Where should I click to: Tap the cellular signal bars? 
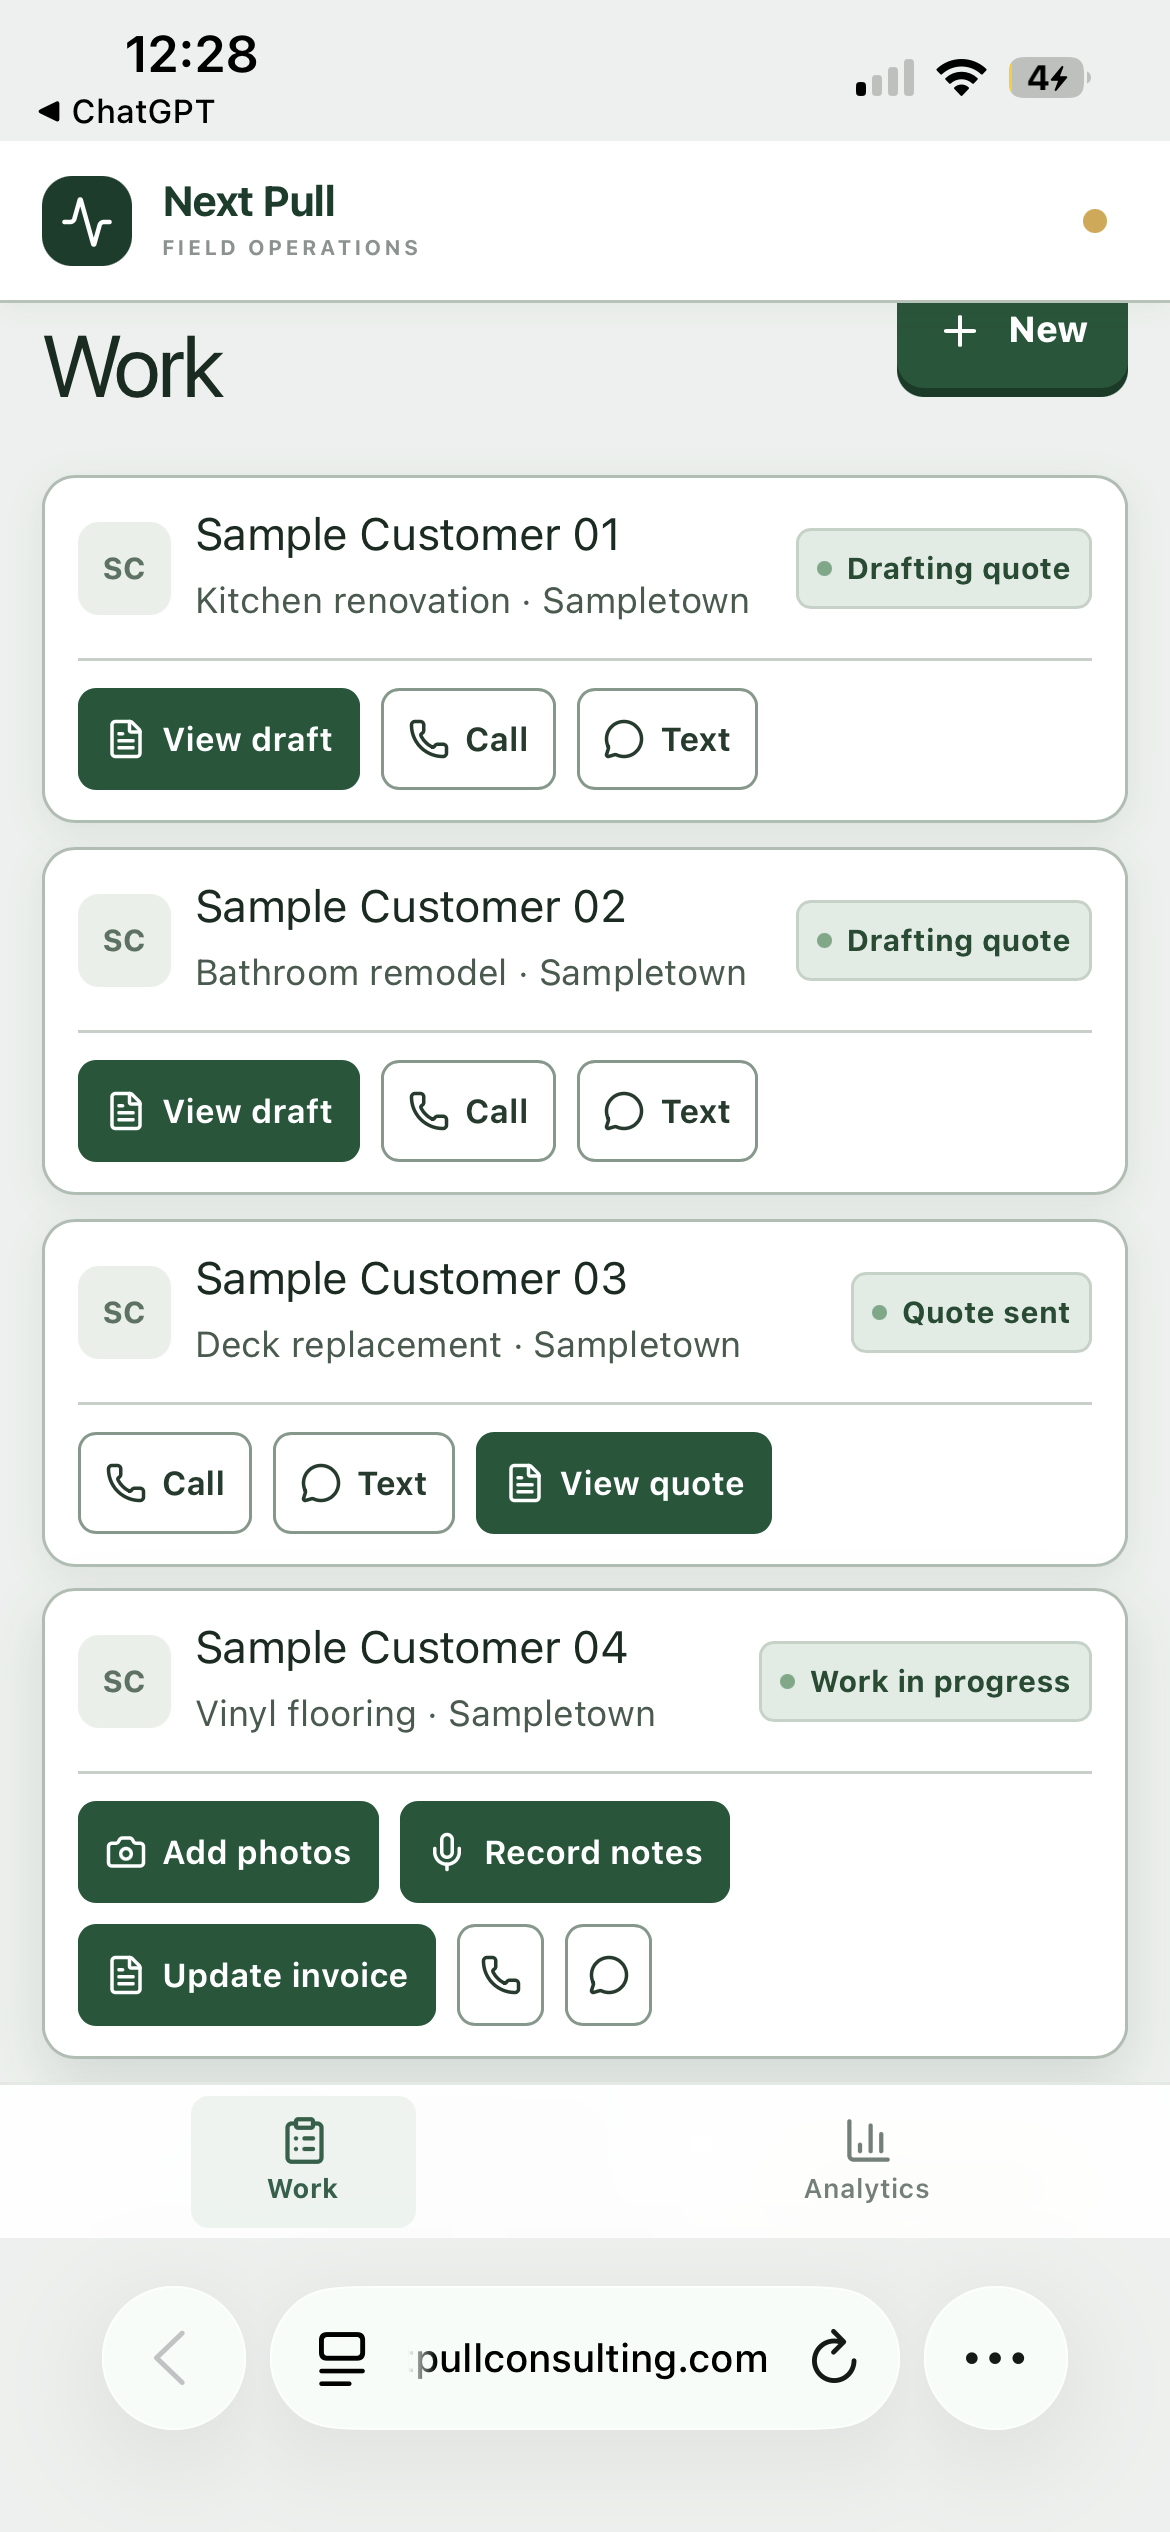(885, 77)
